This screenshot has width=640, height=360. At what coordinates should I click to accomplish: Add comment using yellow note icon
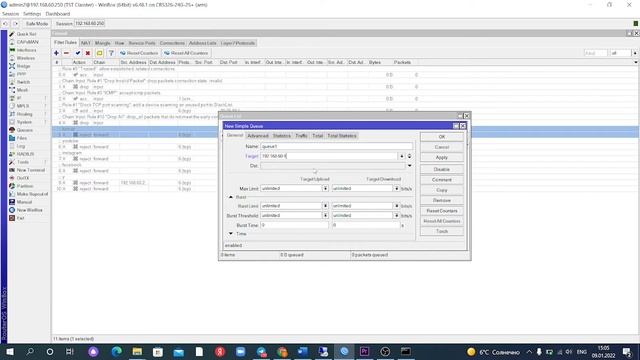click(x=99, y=53)
